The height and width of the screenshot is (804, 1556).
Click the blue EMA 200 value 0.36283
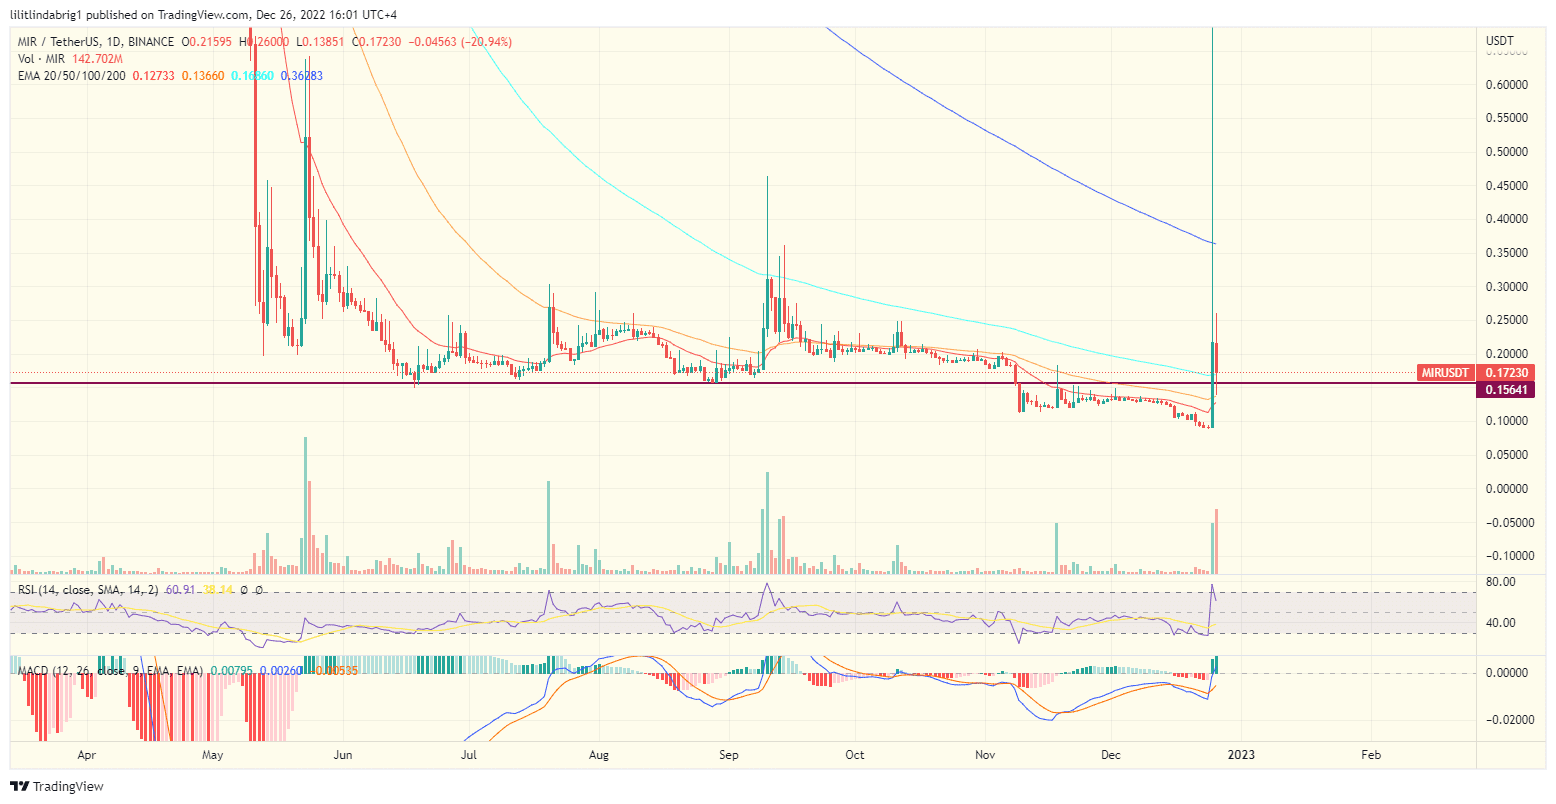pyautogui.click(x=301, y=75)
